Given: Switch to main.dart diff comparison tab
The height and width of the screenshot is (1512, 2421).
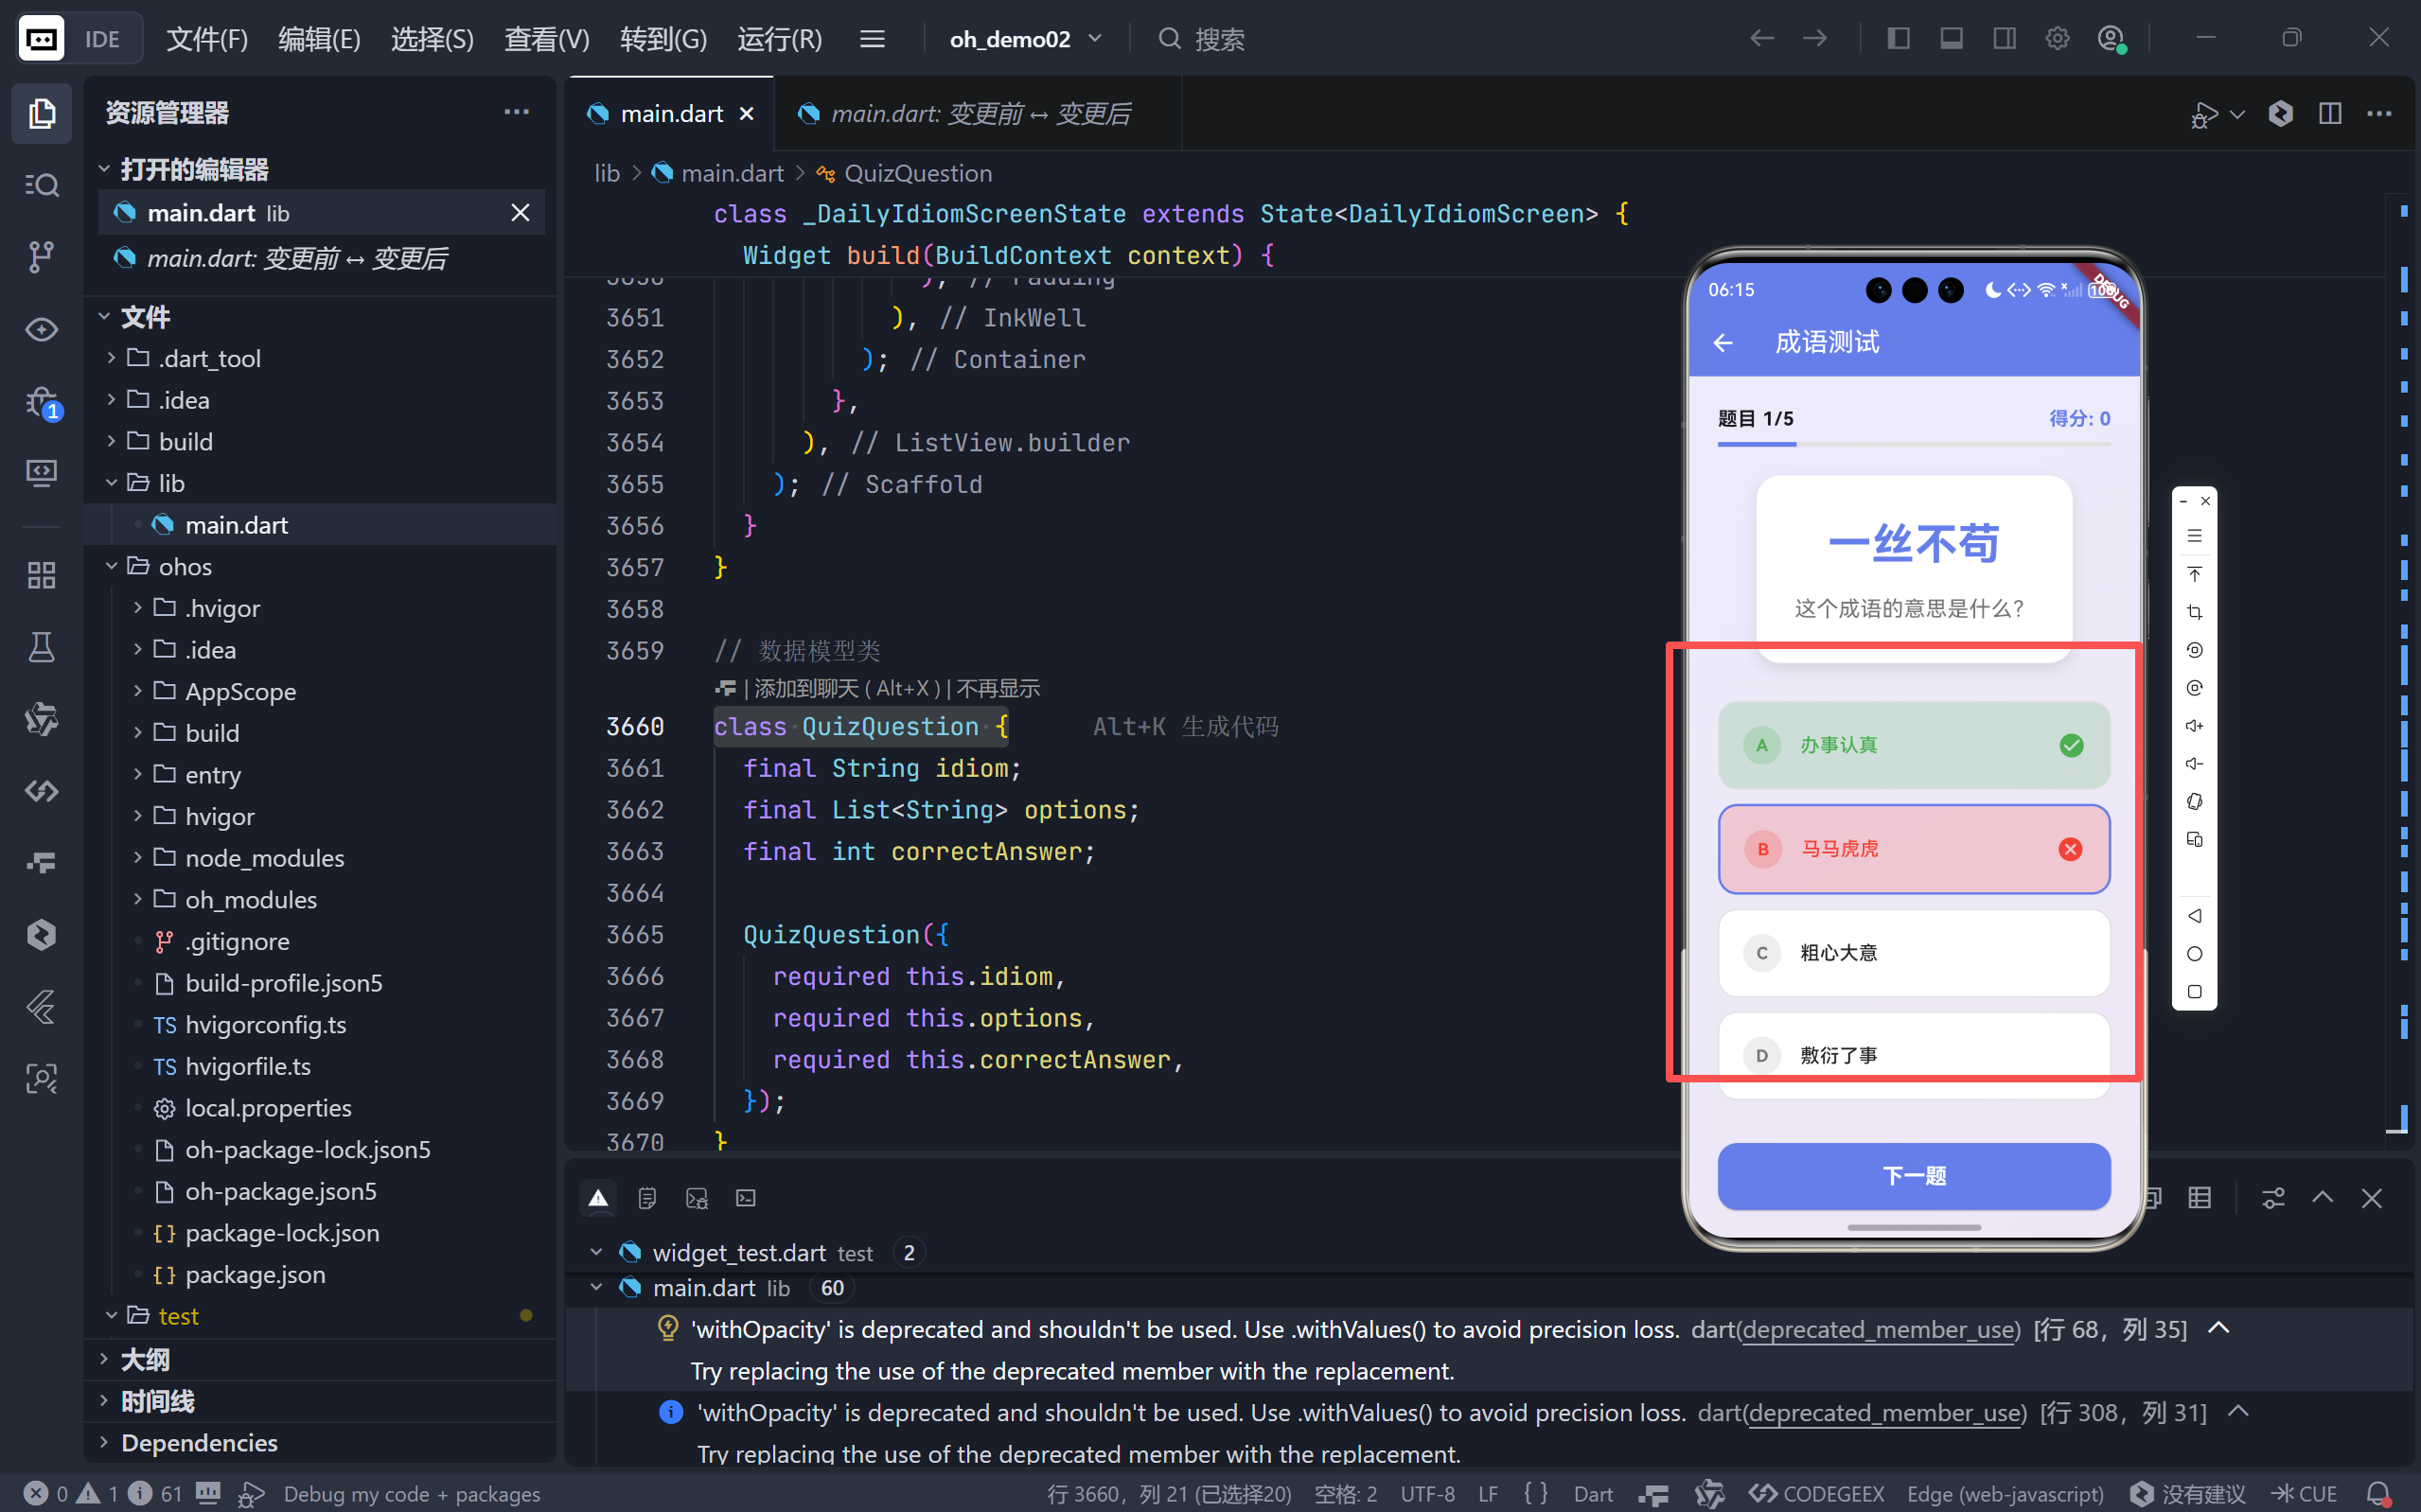Looking at the screenshot, I should tap(978, 114).
